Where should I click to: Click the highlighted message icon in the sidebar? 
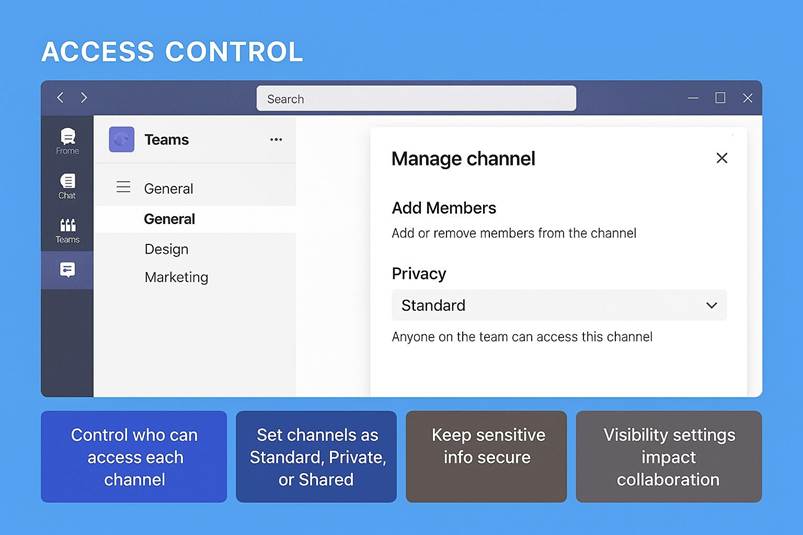pos(67,270)
